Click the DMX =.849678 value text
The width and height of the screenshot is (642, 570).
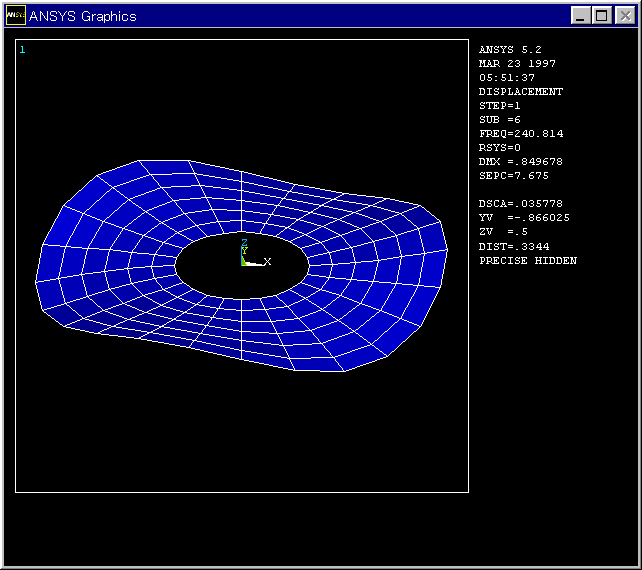point(520,161)
